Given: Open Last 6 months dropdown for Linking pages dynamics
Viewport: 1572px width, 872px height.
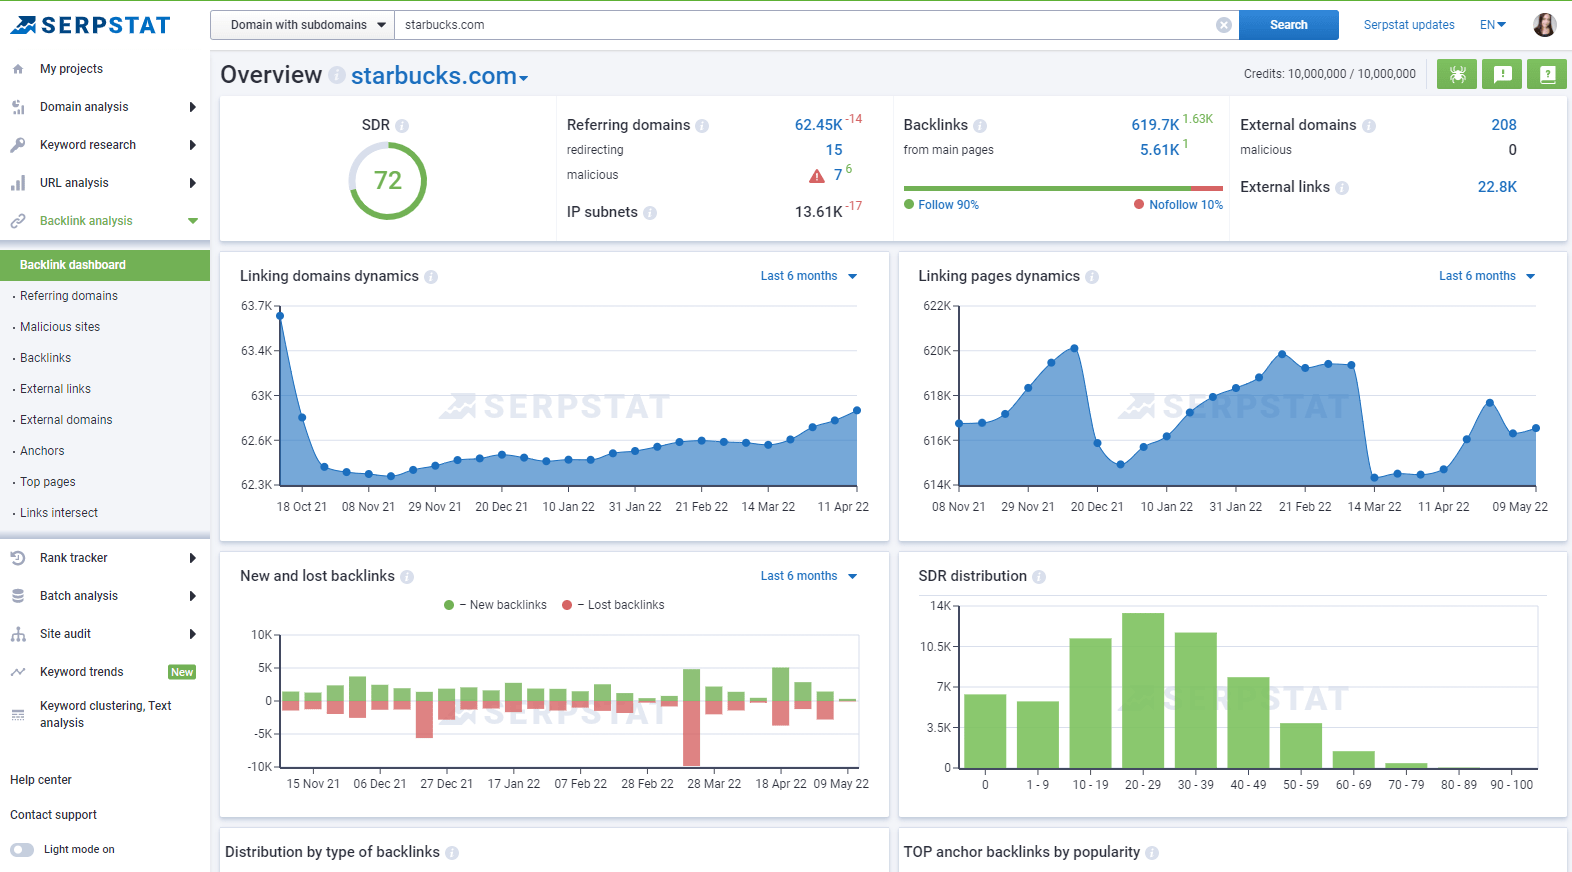Looking at the screenshot, I should pyautogui.click(x=1486, y=276).
